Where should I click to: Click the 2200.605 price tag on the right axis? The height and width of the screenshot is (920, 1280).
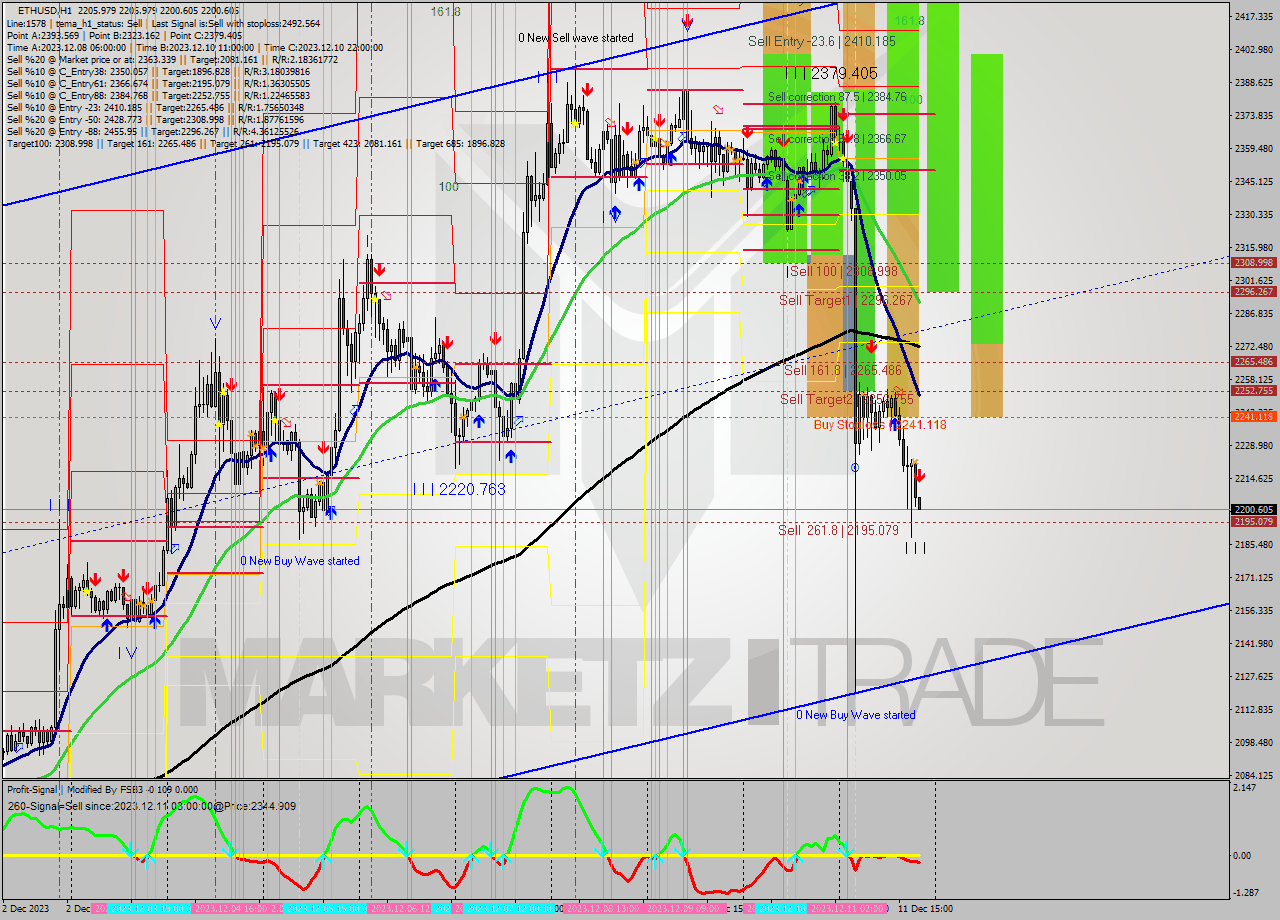click(x=1254, y=510)
